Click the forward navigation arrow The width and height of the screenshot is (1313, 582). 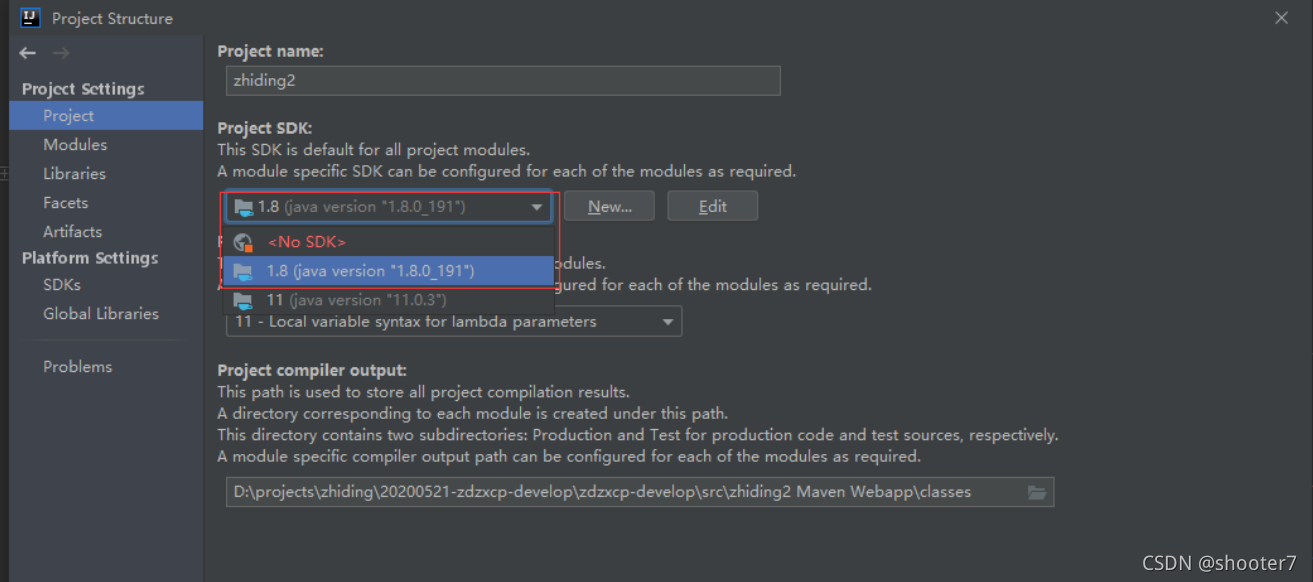coord(61,53)
